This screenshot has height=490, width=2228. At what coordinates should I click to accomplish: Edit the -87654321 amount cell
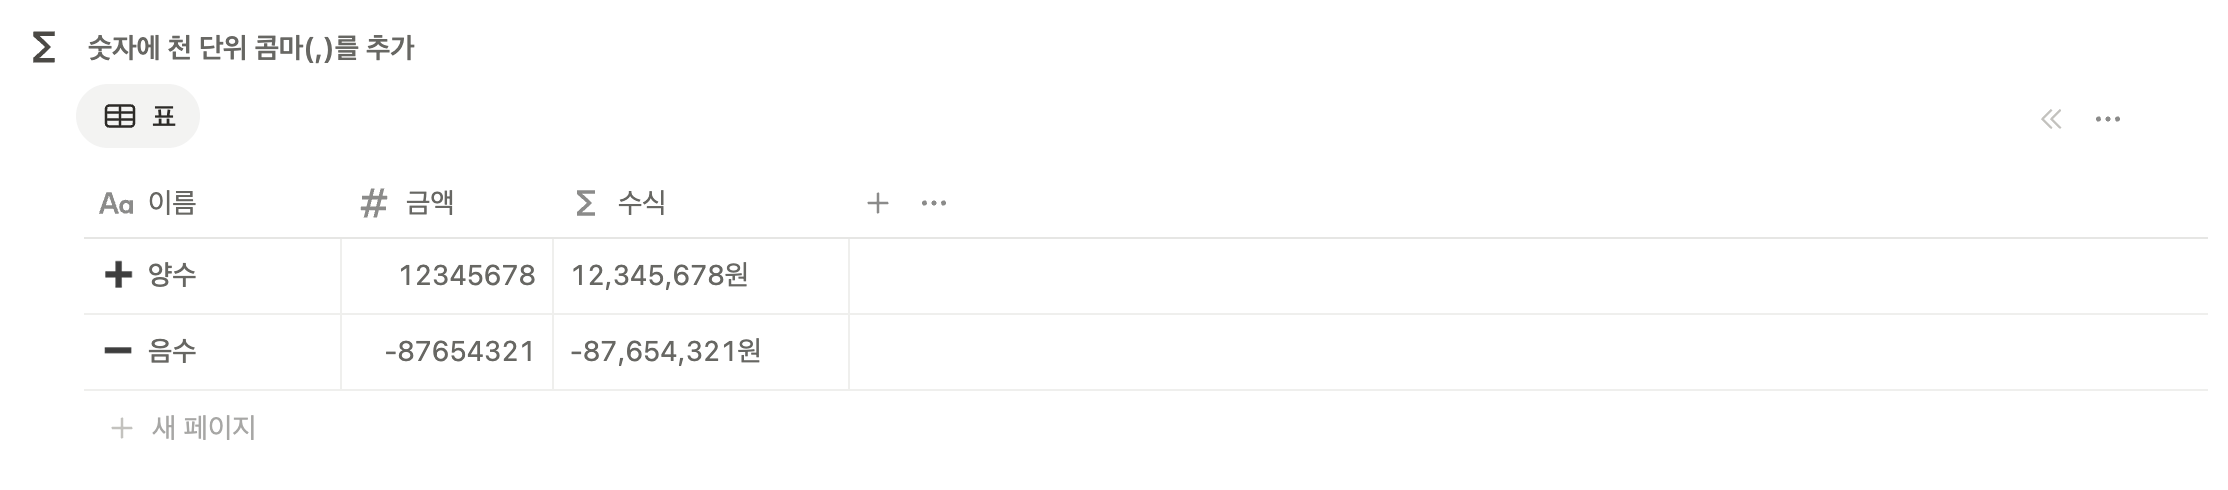tap(460, 351)
